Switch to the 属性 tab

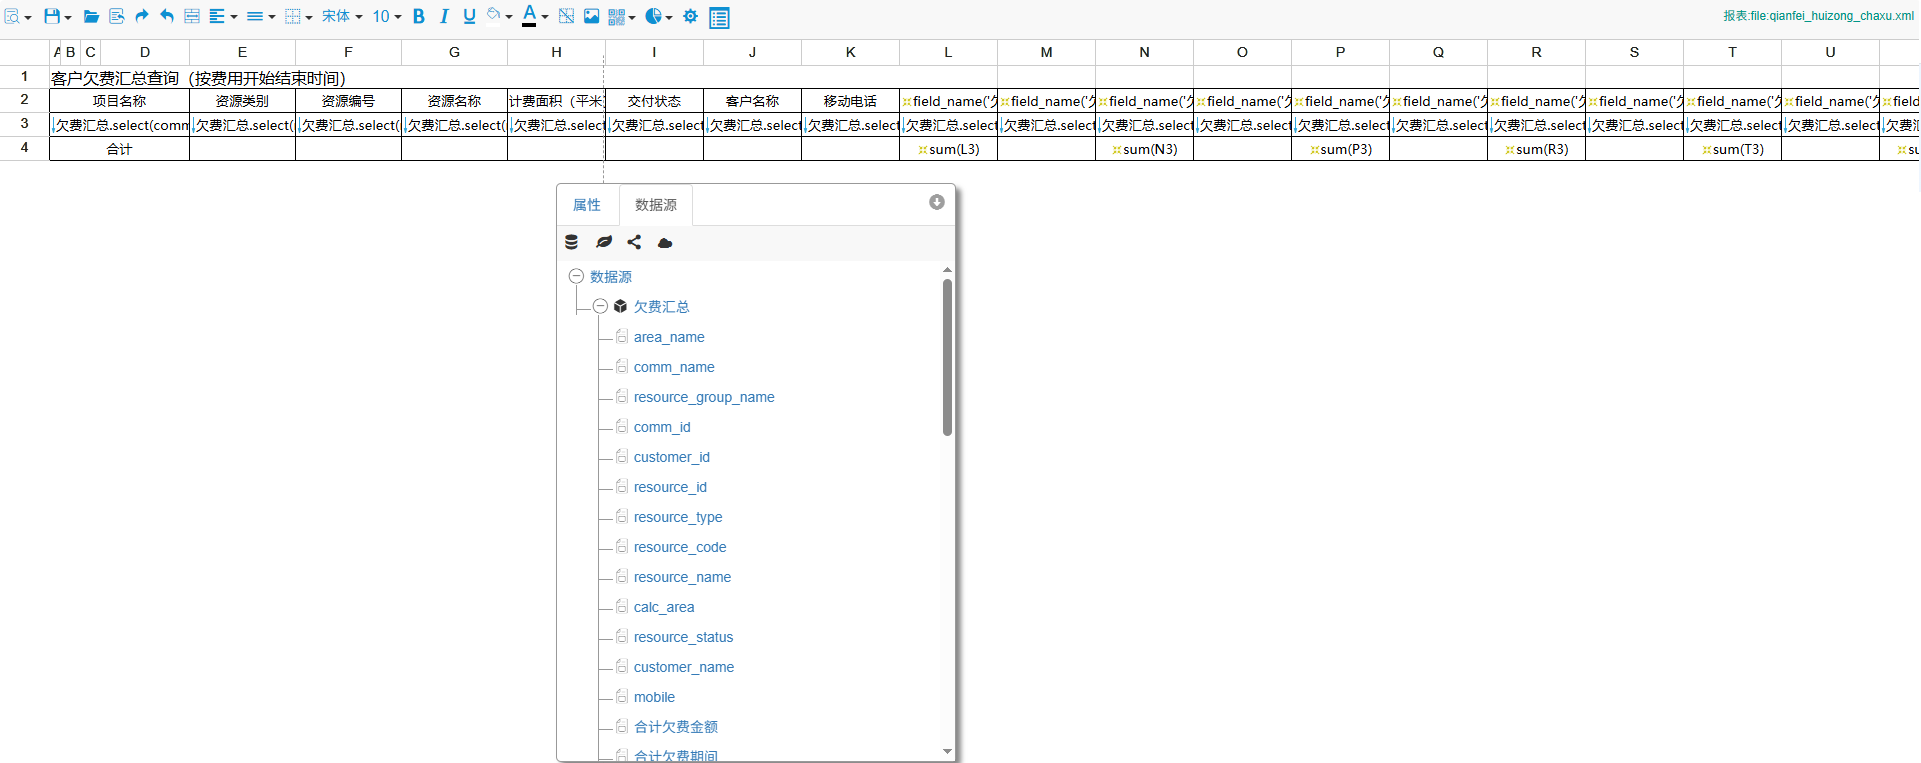coord(587,205)
